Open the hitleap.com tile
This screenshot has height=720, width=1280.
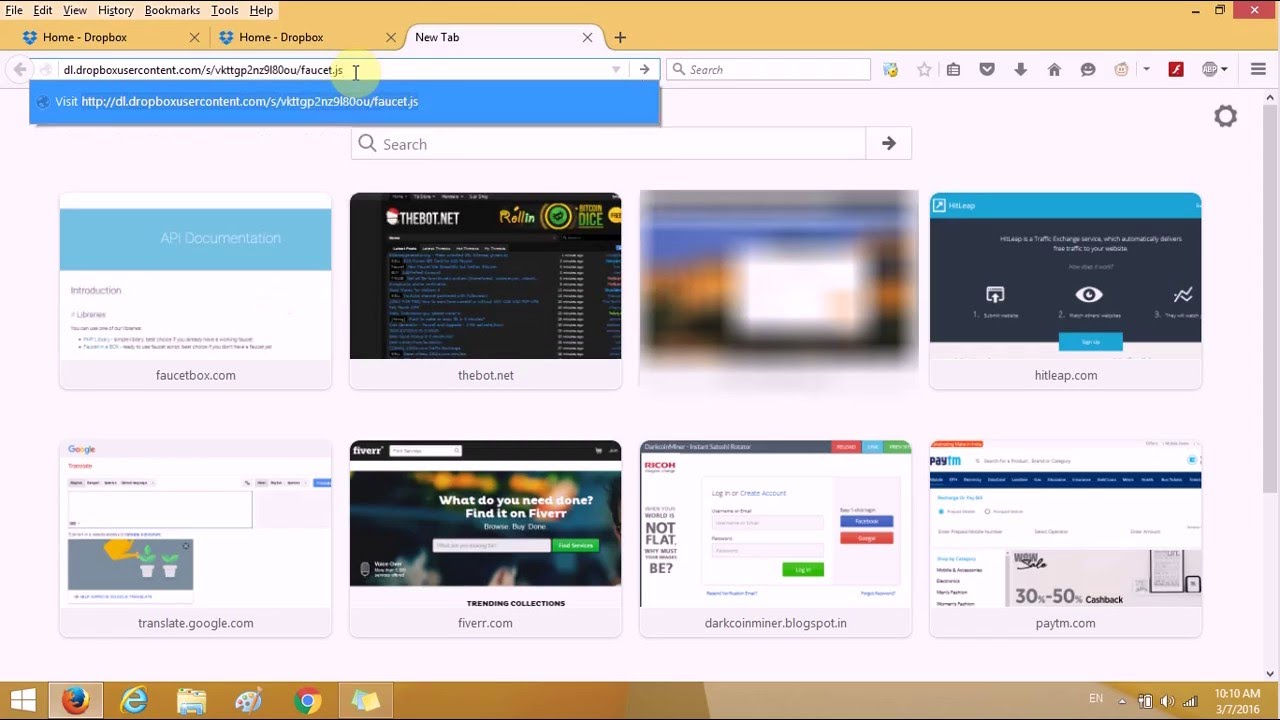[x=1065, y=290]
